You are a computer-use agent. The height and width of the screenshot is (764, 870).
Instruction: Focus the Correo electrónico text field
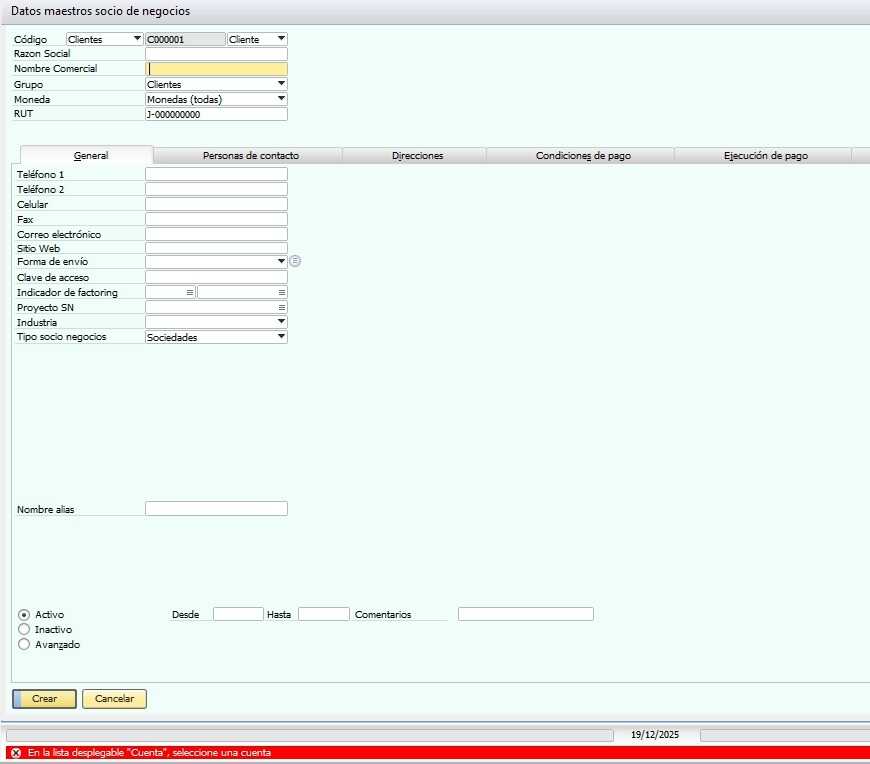pyautogui.click(x=216, y=234)
